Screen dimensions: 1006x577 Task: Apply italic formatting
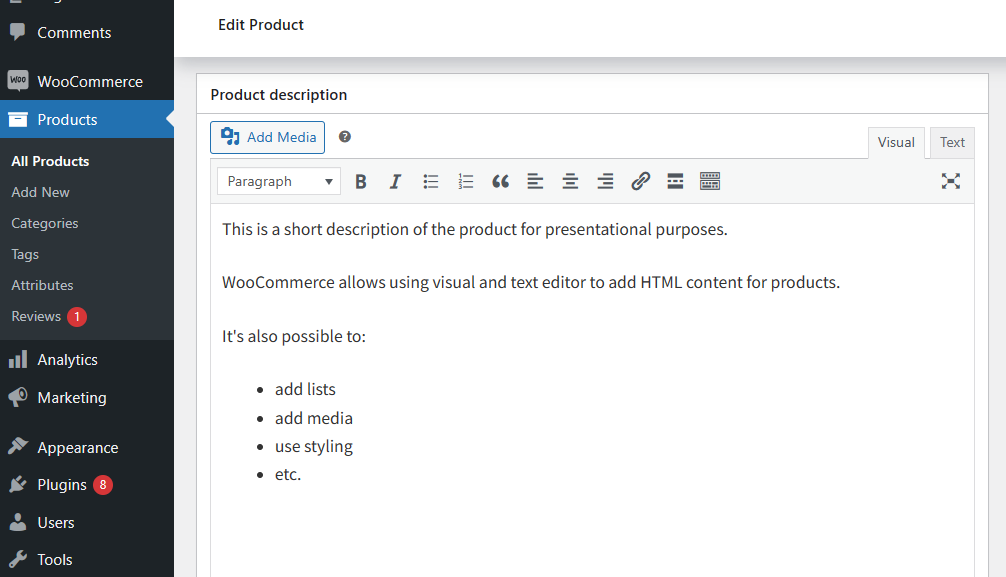pos(395,182)
